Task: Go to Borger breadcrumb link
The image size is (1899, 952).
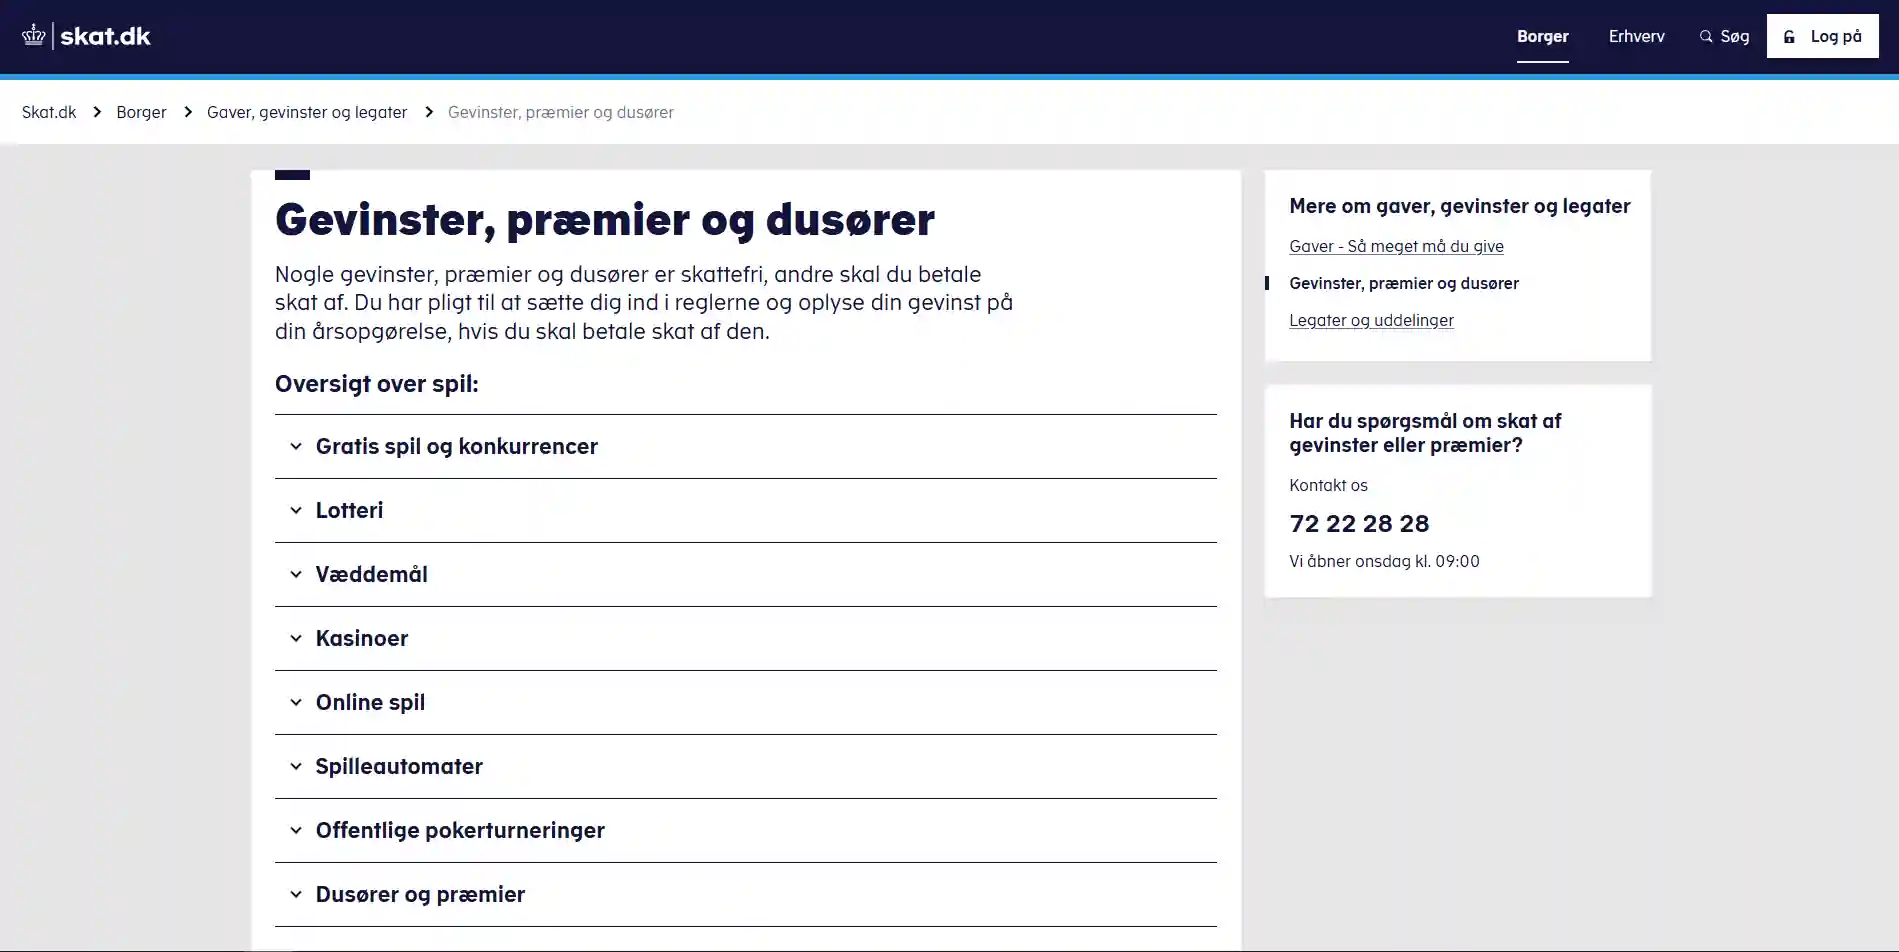Action: [141, 112]
